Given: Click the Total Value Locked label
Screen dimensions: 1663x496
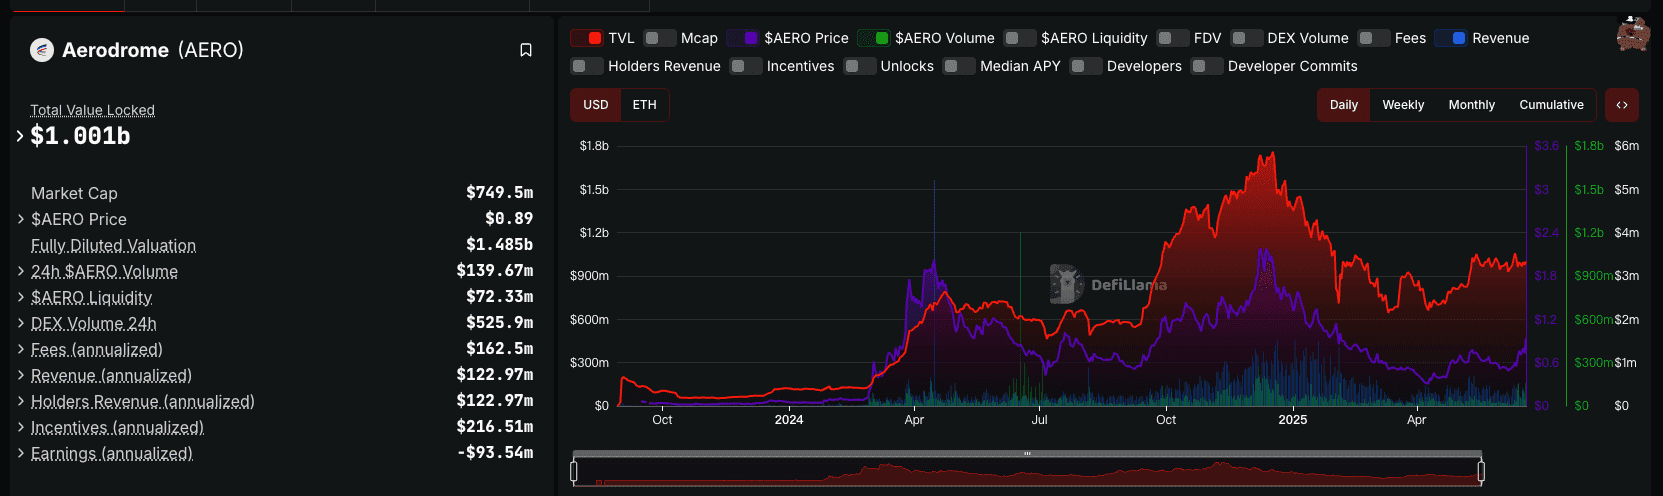Looking at the screenshot, I should click(x=92, y=110).
